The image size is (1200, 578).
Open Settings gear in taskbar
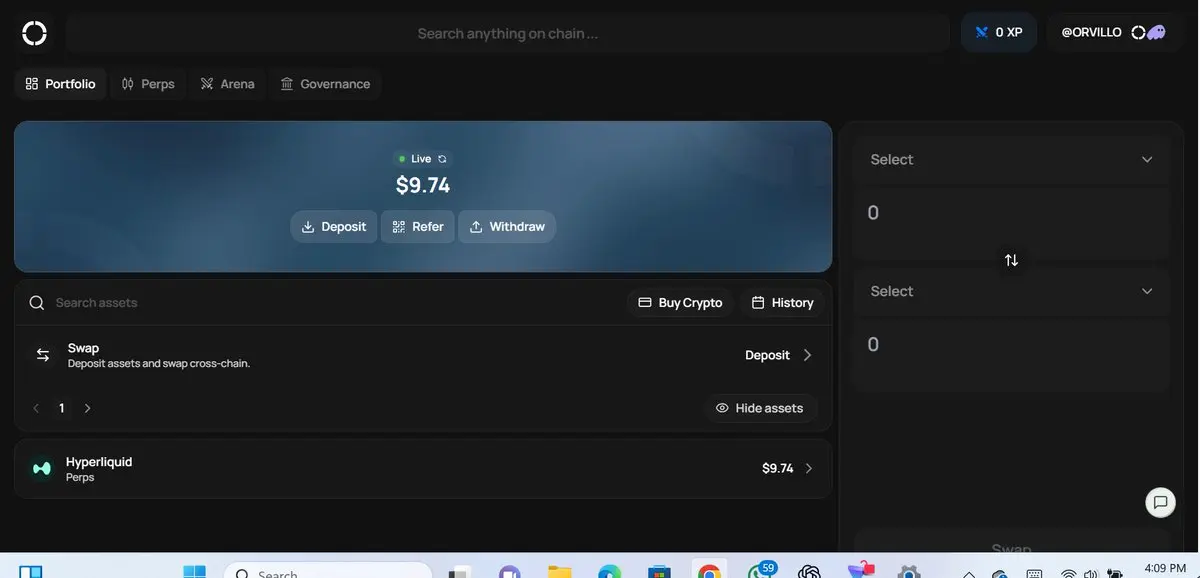point(909,572)
